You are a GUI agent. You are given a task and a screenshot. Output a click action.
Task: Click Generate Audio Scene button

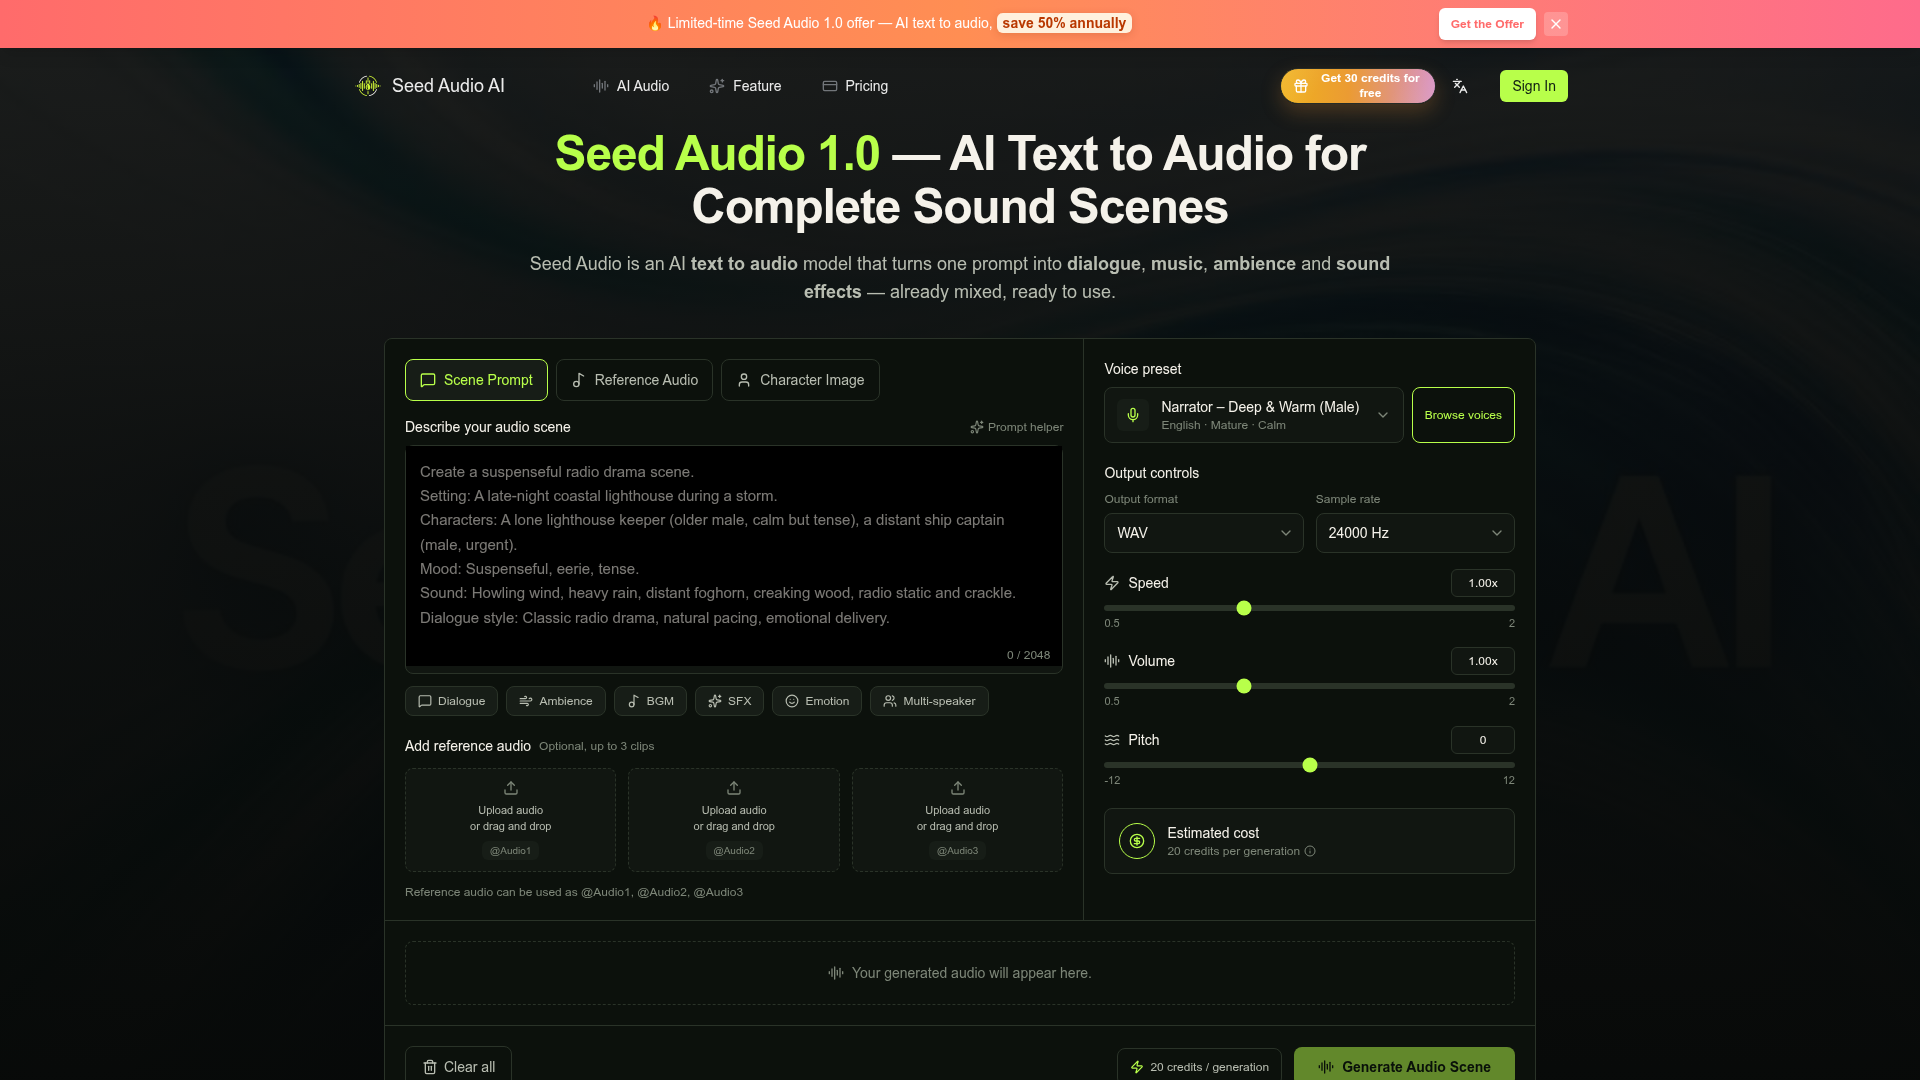1404,1066
